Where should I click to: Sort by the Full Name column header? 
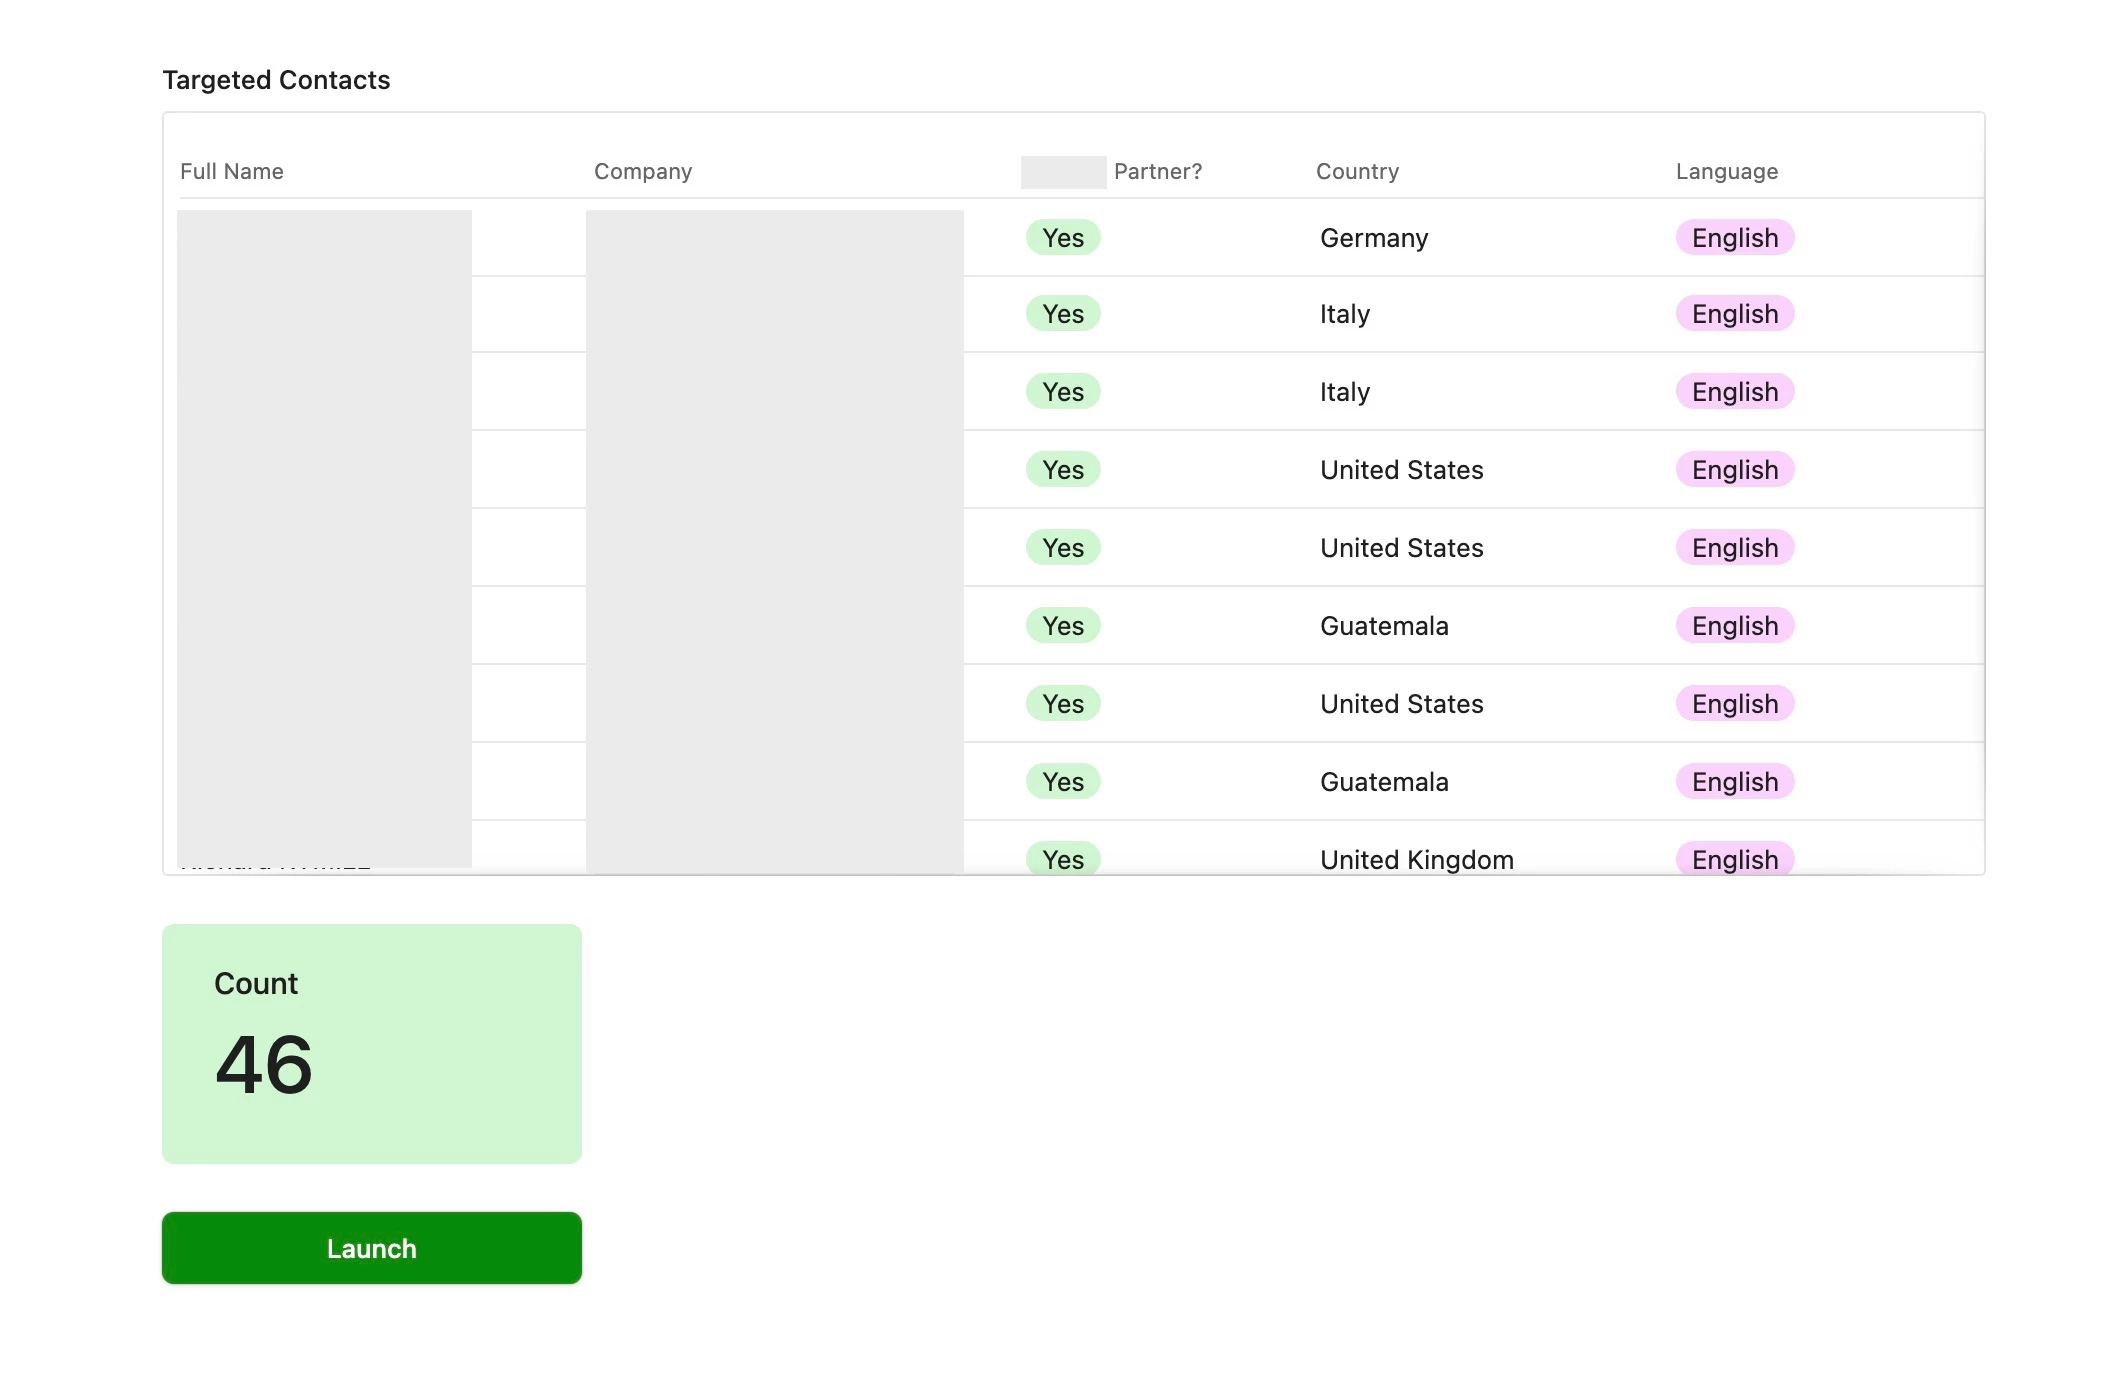coord(231,171)
